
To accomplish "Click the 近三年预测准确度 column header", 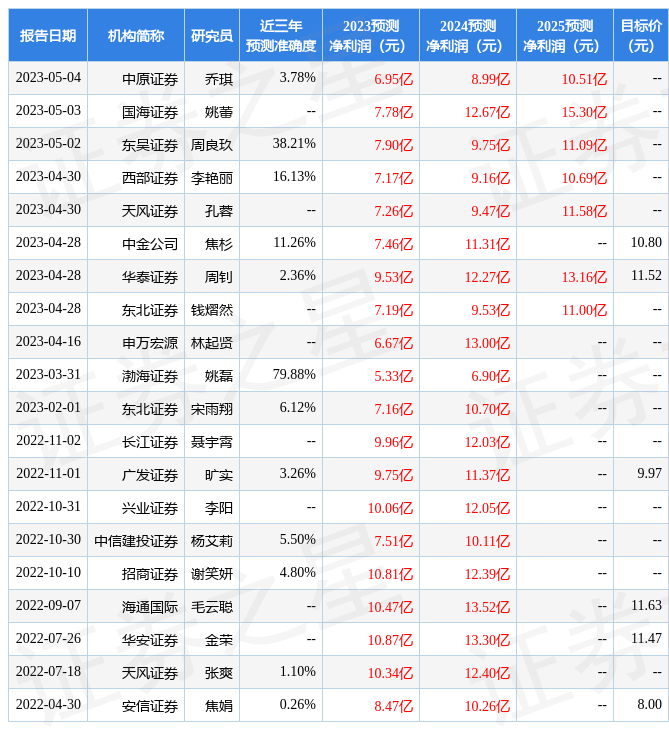I will pos(281,35).
